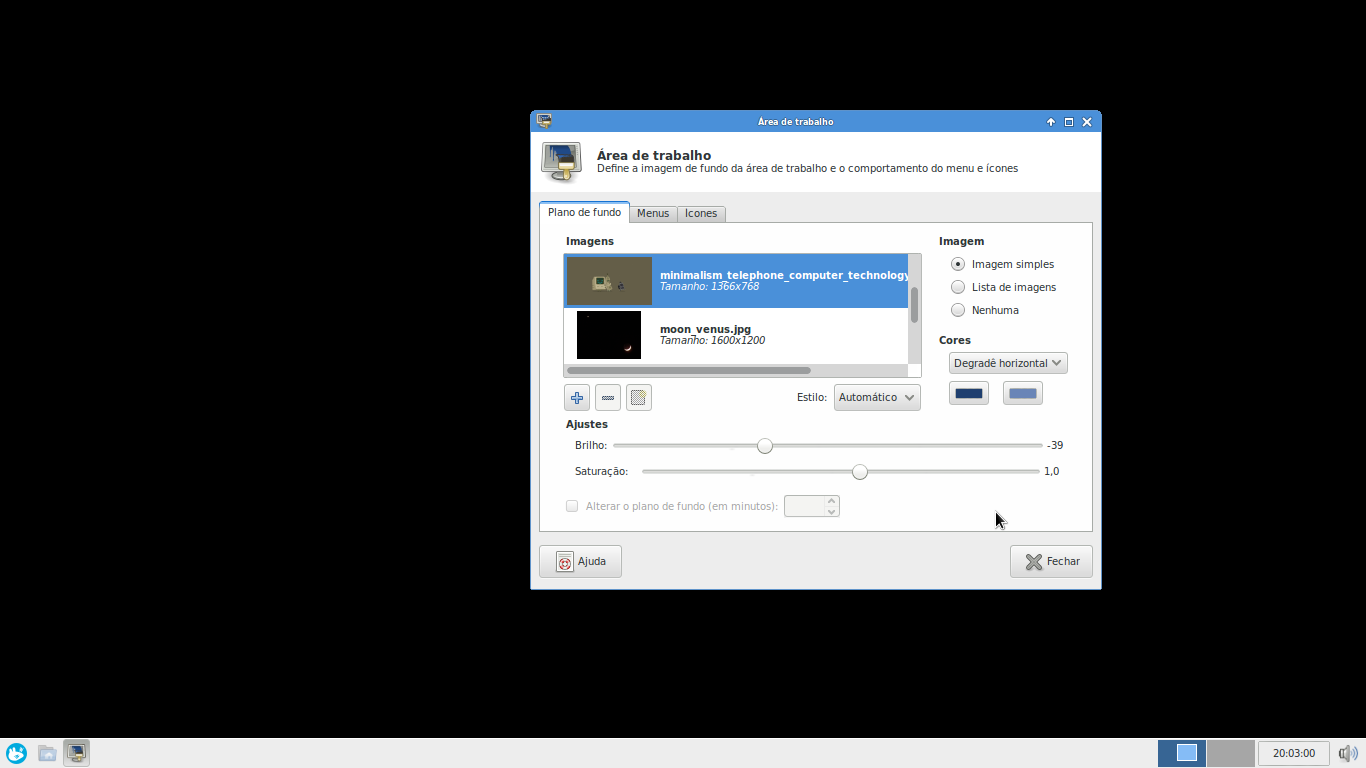Image resolution: width=1366 pixels, height=768 pixels.
Task: Select the moon_venus.jpg image thumbnail
Action: [x=609, y=335]
